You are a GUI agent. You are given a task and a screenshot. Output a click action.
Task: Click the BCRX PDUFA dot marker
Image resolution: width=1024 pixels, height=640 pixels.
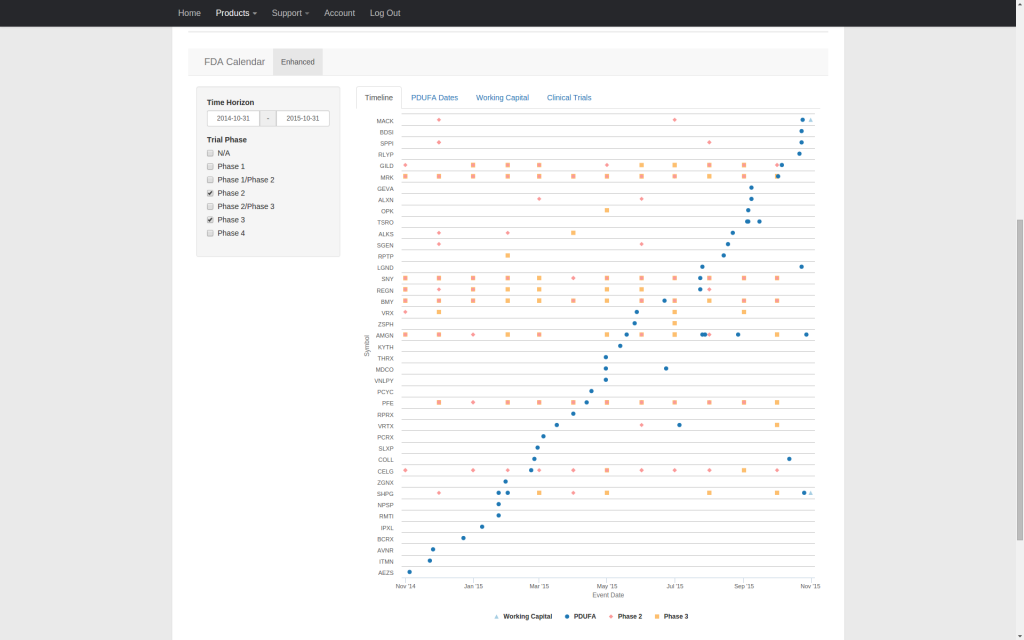click(464, 538)
